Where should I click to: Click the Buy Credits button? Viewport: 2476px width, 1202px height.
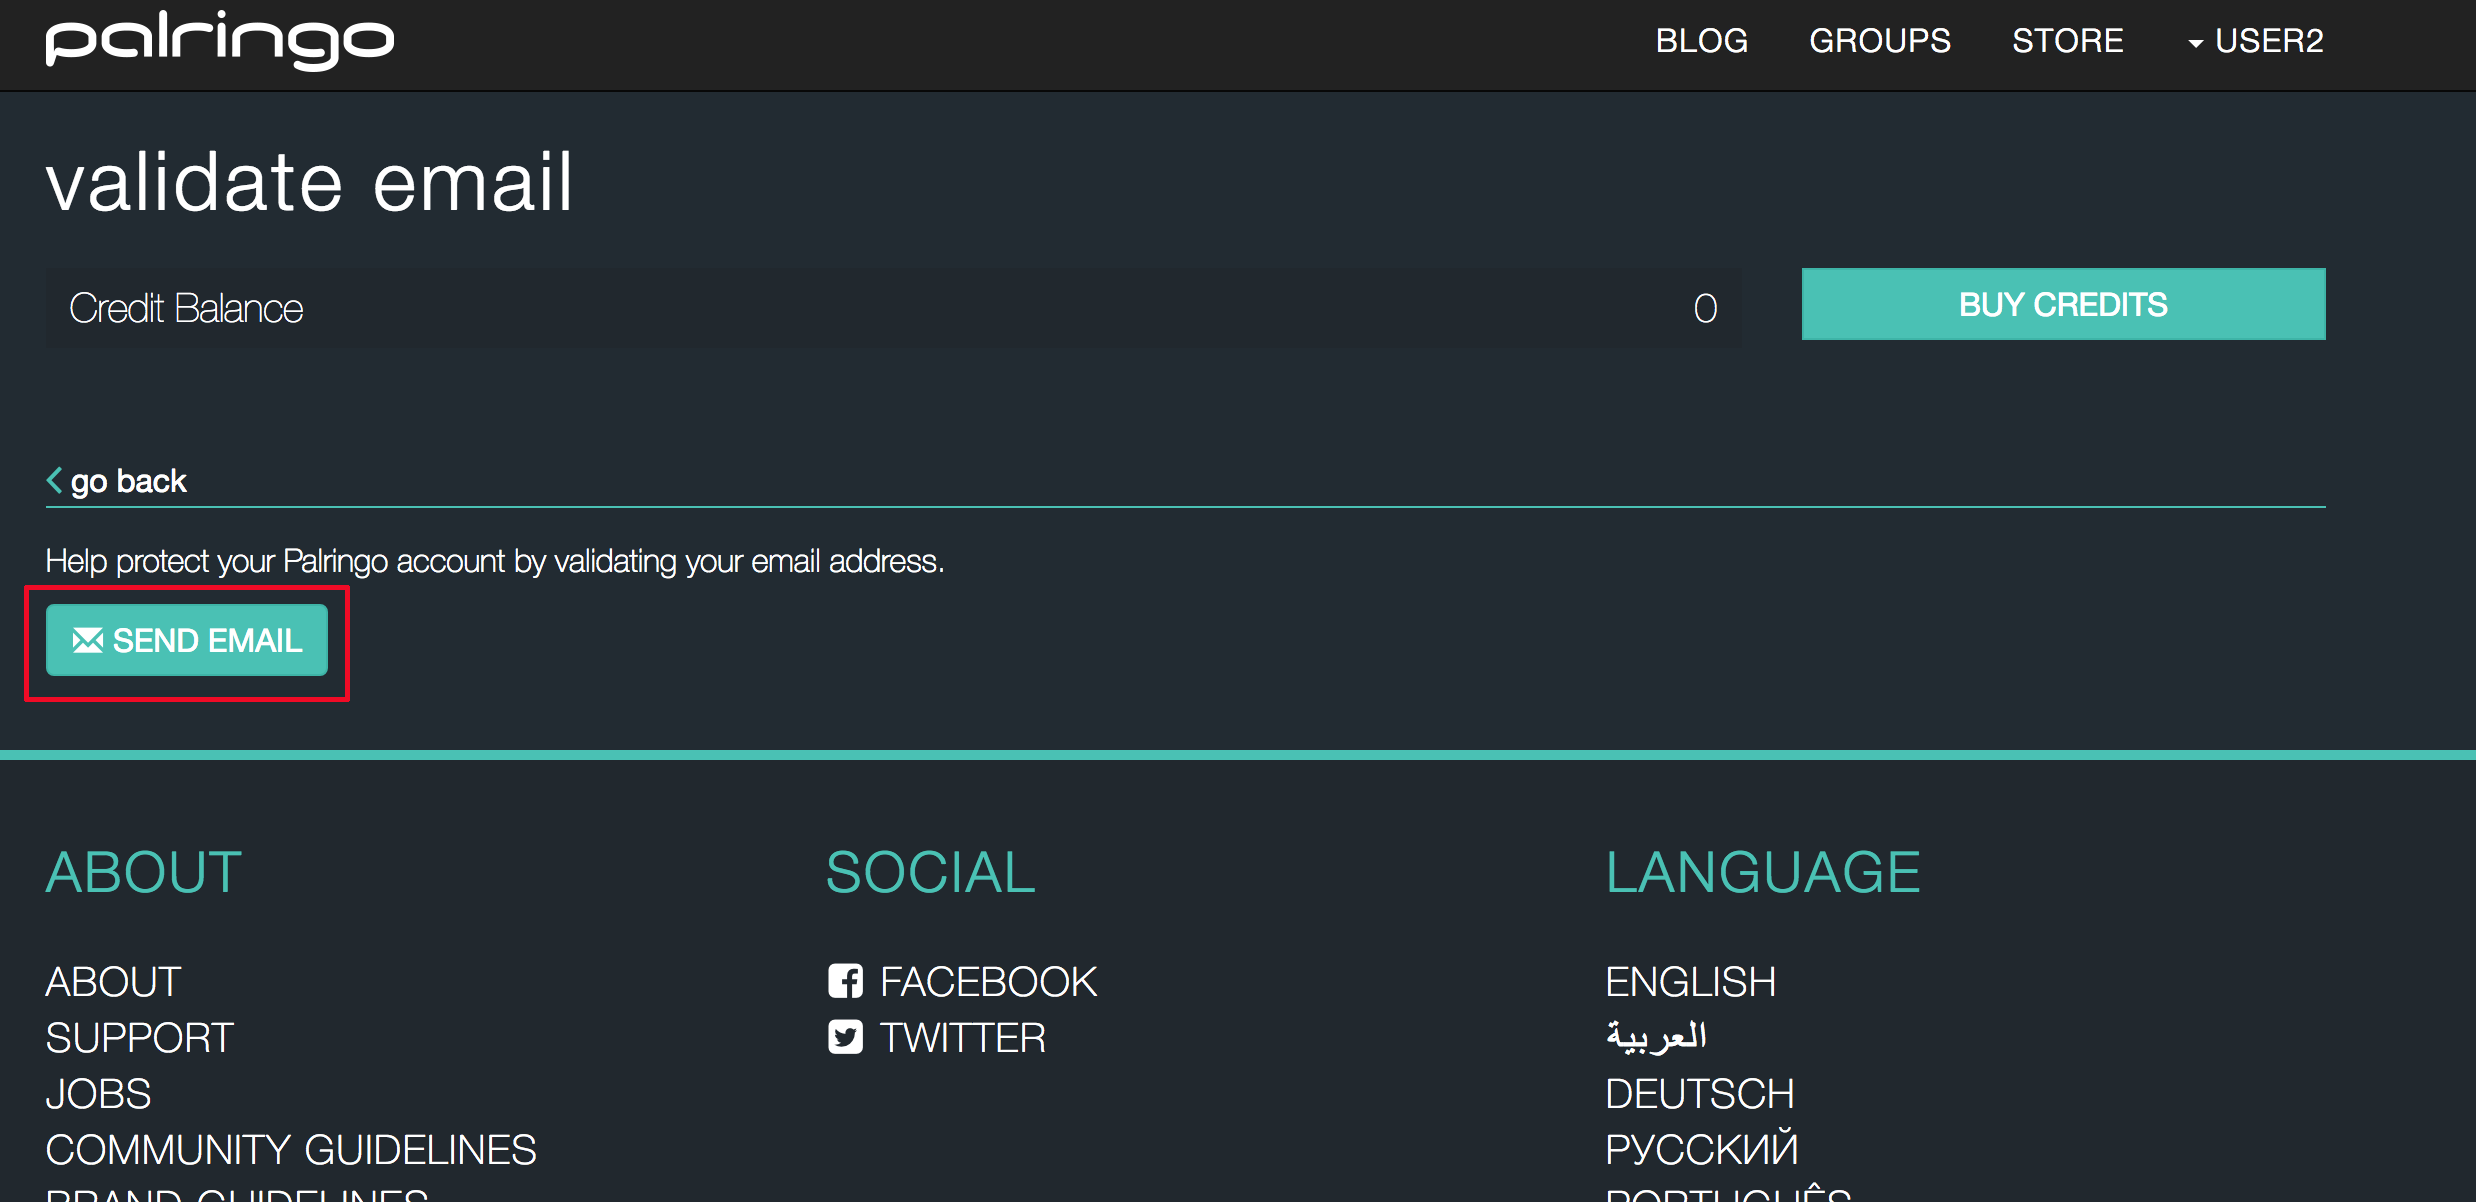[x=2064, y=304]
